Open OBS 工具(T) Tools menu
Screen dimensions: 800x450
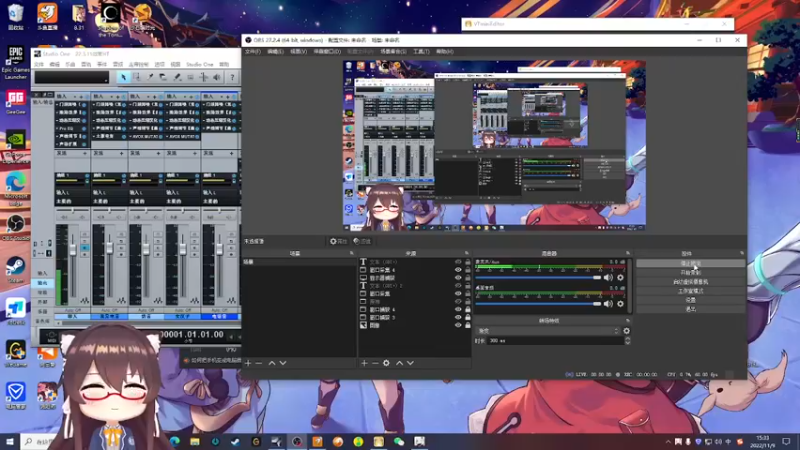421,52
